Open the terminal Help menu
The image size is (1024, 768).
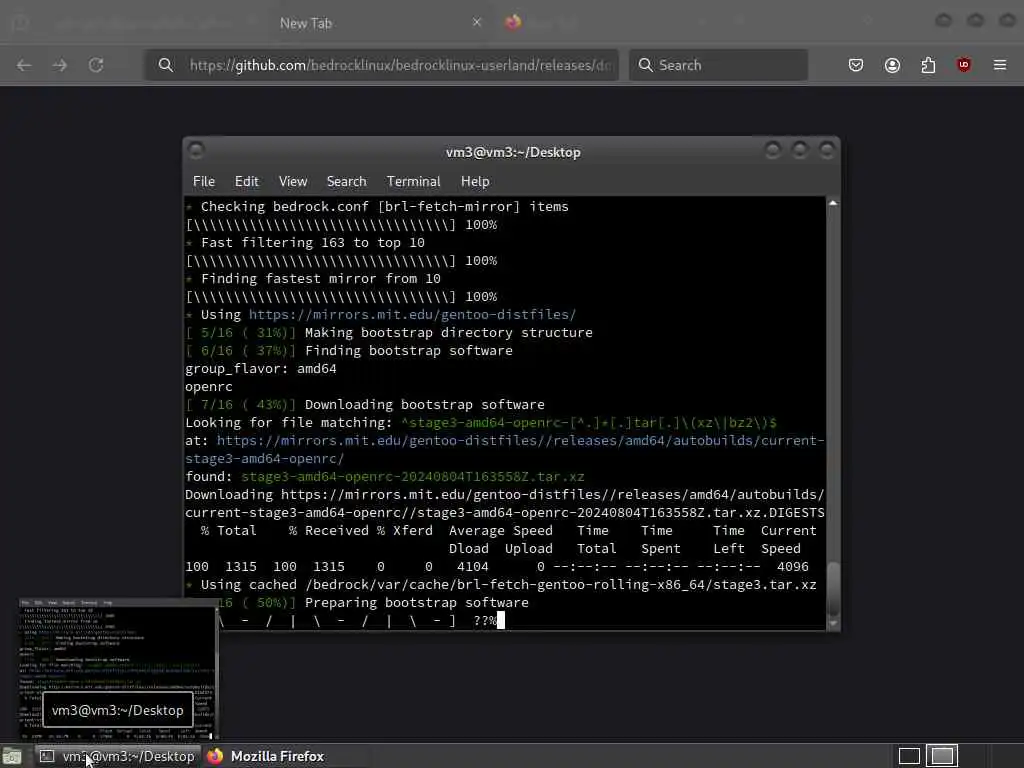[475, 182]
